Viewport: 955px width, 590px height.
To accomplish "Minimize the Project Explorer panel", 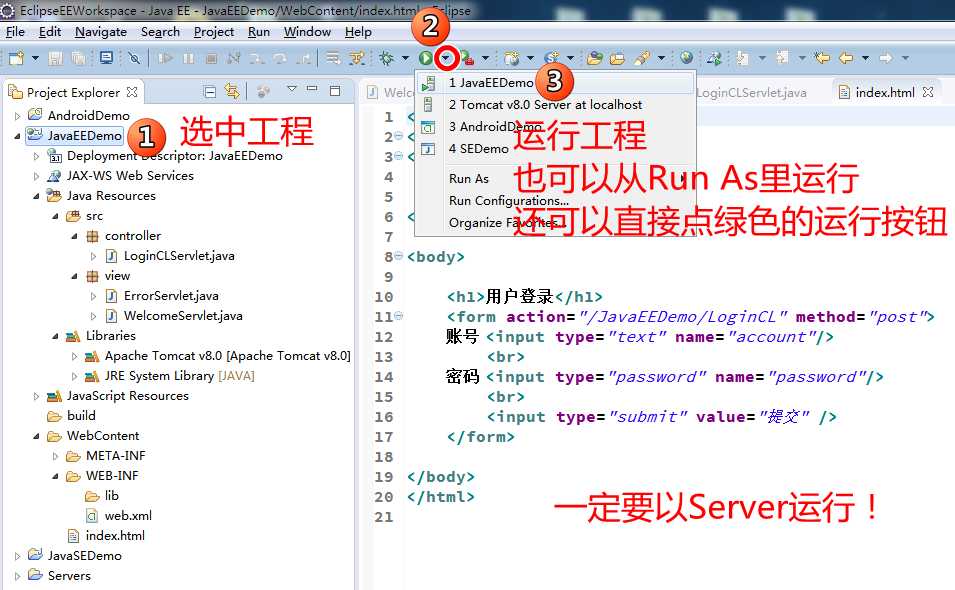I will click(312, 89).
